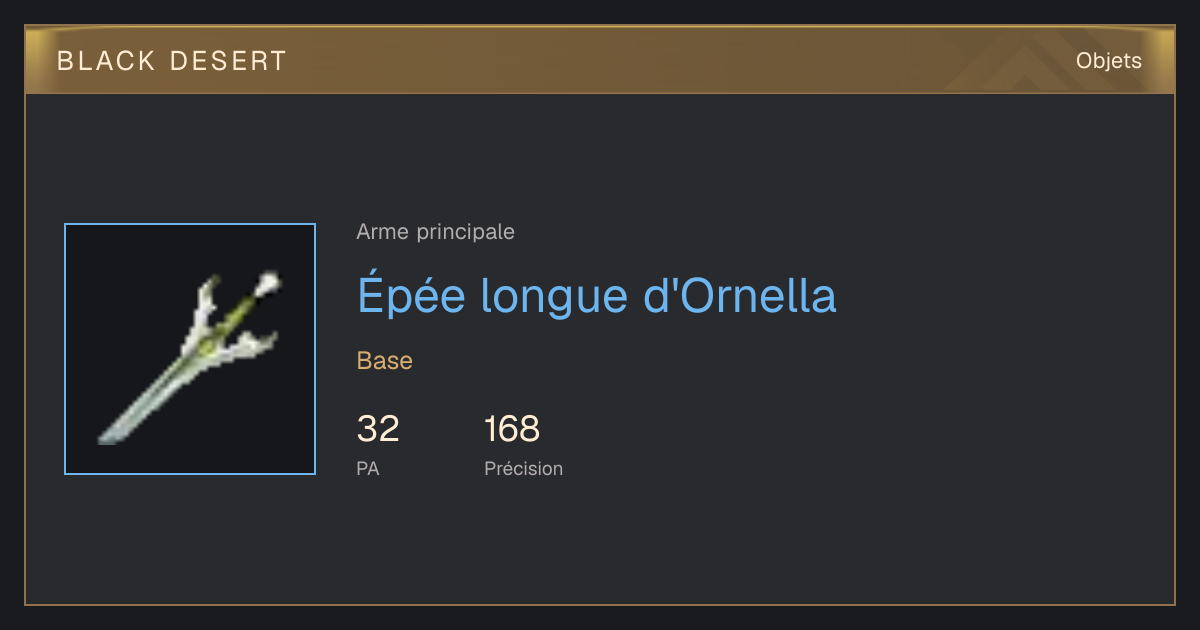Open the Objets category link
The width and height of the screenshot is (1200, 630).
tap(1108, 60)
